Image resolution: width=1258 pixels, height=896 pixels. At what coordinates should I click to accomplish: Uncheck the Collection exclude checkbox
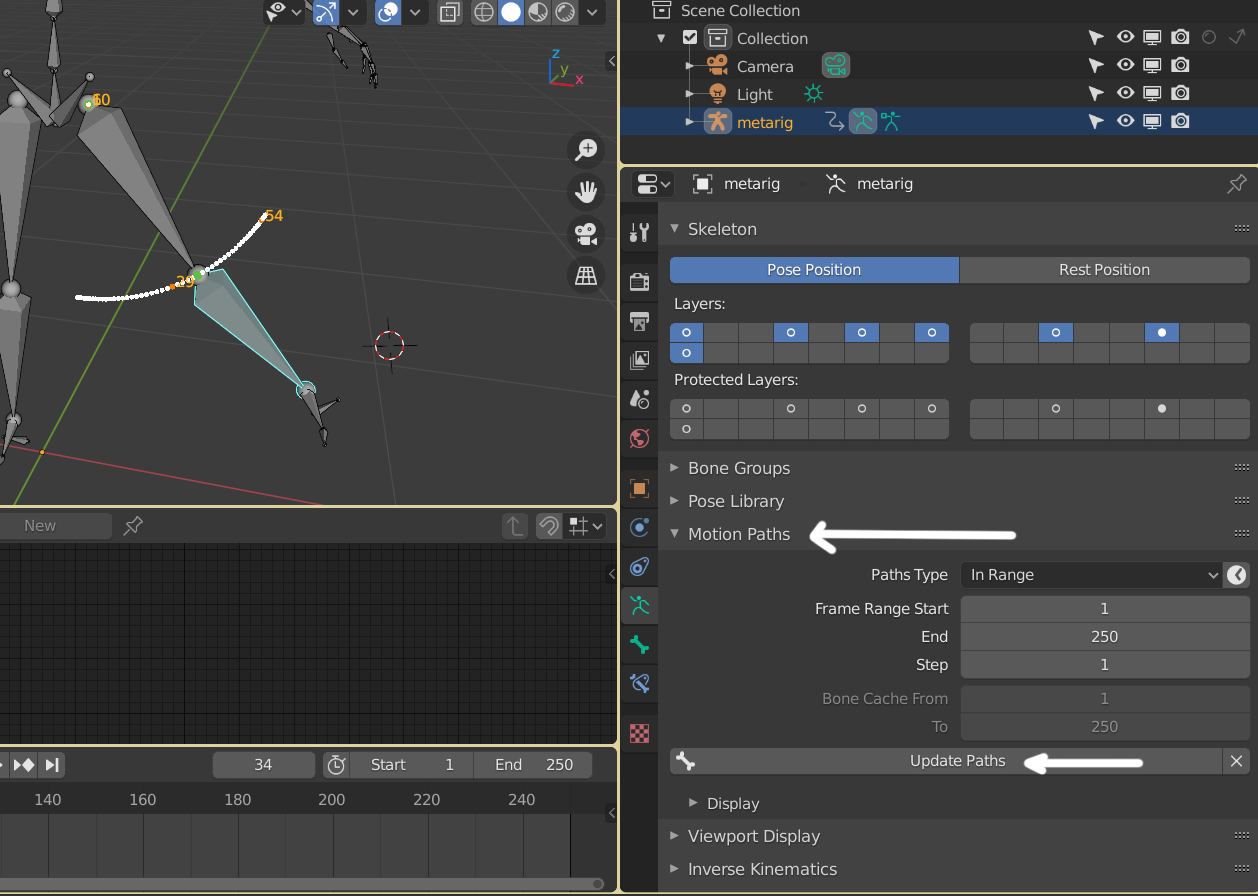pos(690,38)
